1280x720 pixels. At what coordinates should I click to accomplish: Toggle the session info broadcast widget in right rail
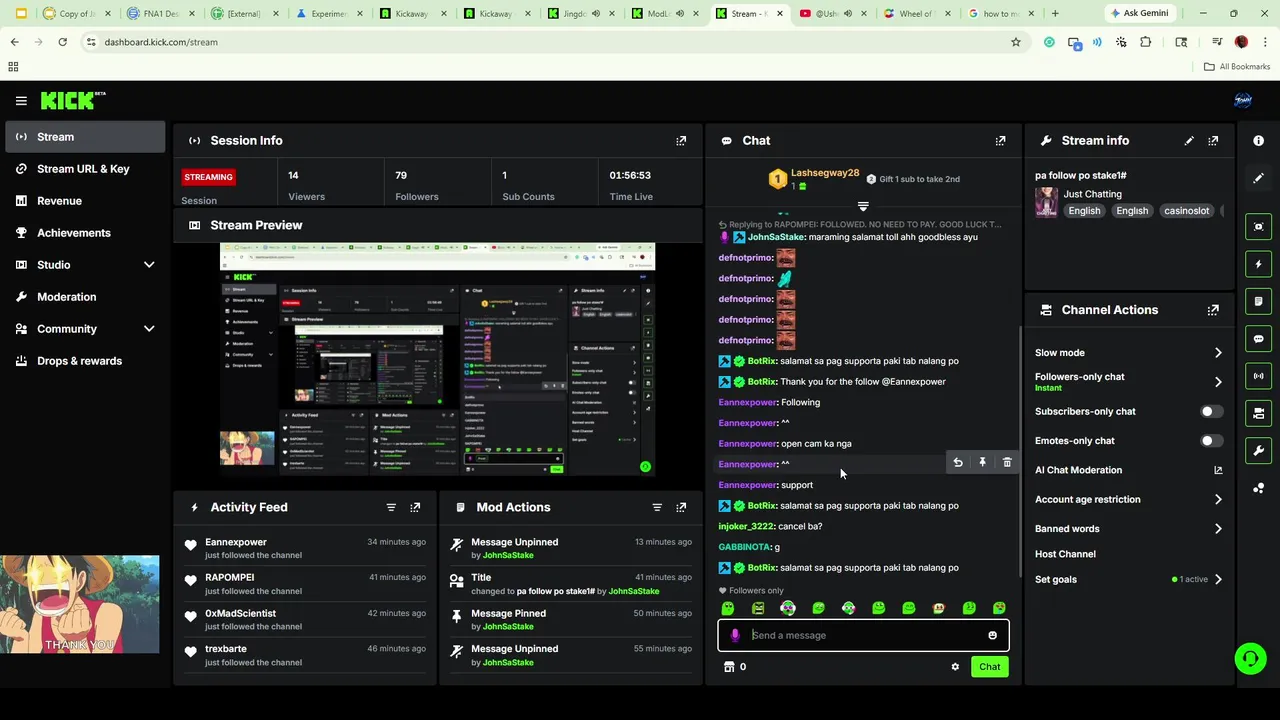tap(1258, 376)
